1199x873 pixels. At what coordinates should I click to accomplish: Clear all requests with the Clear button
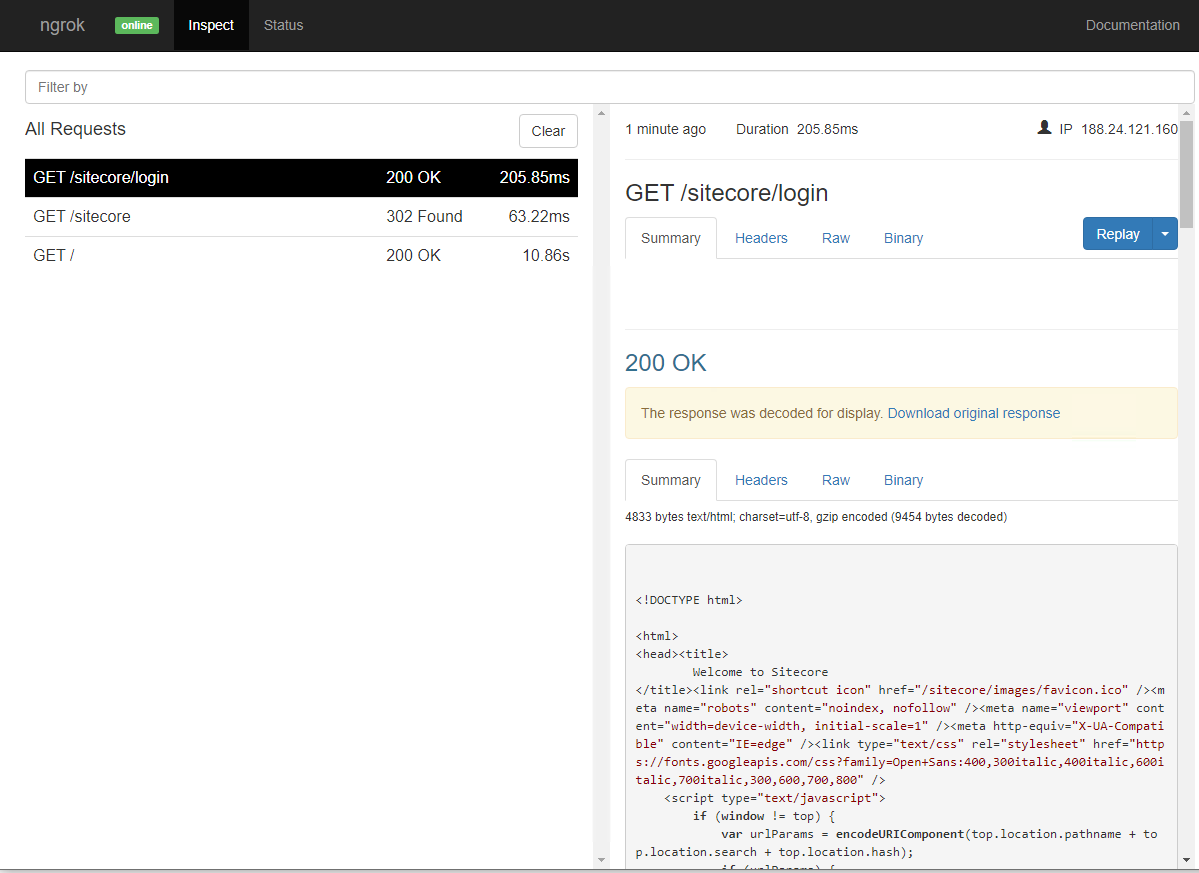(x=548, y=131)
